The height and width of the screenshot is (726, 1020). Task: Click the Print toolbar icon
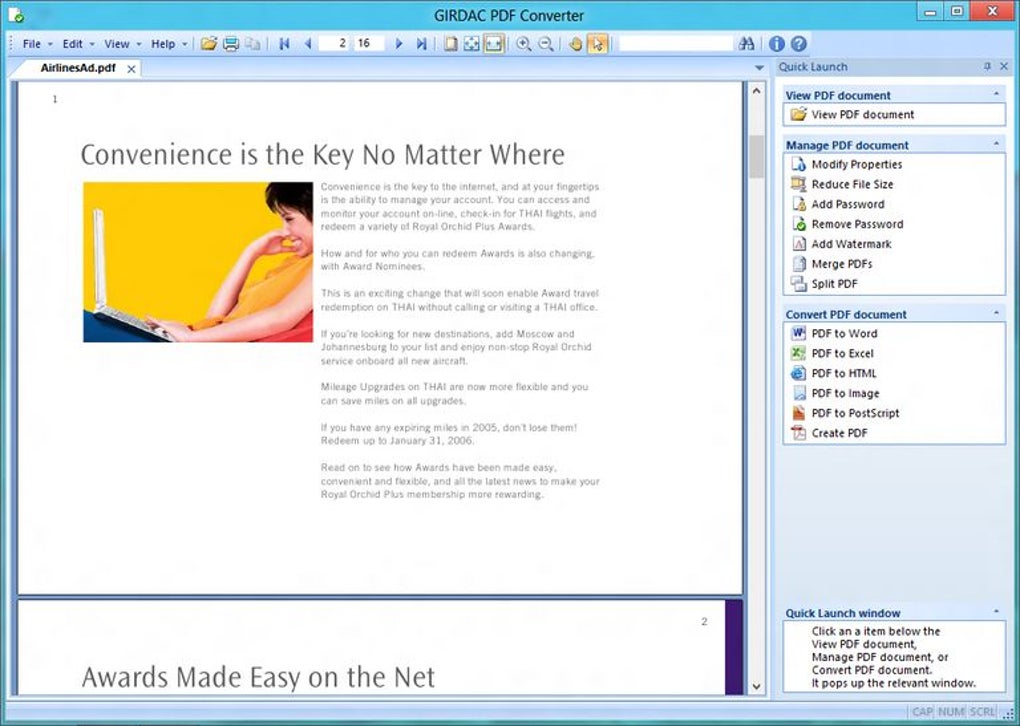[x=231, y=44]
